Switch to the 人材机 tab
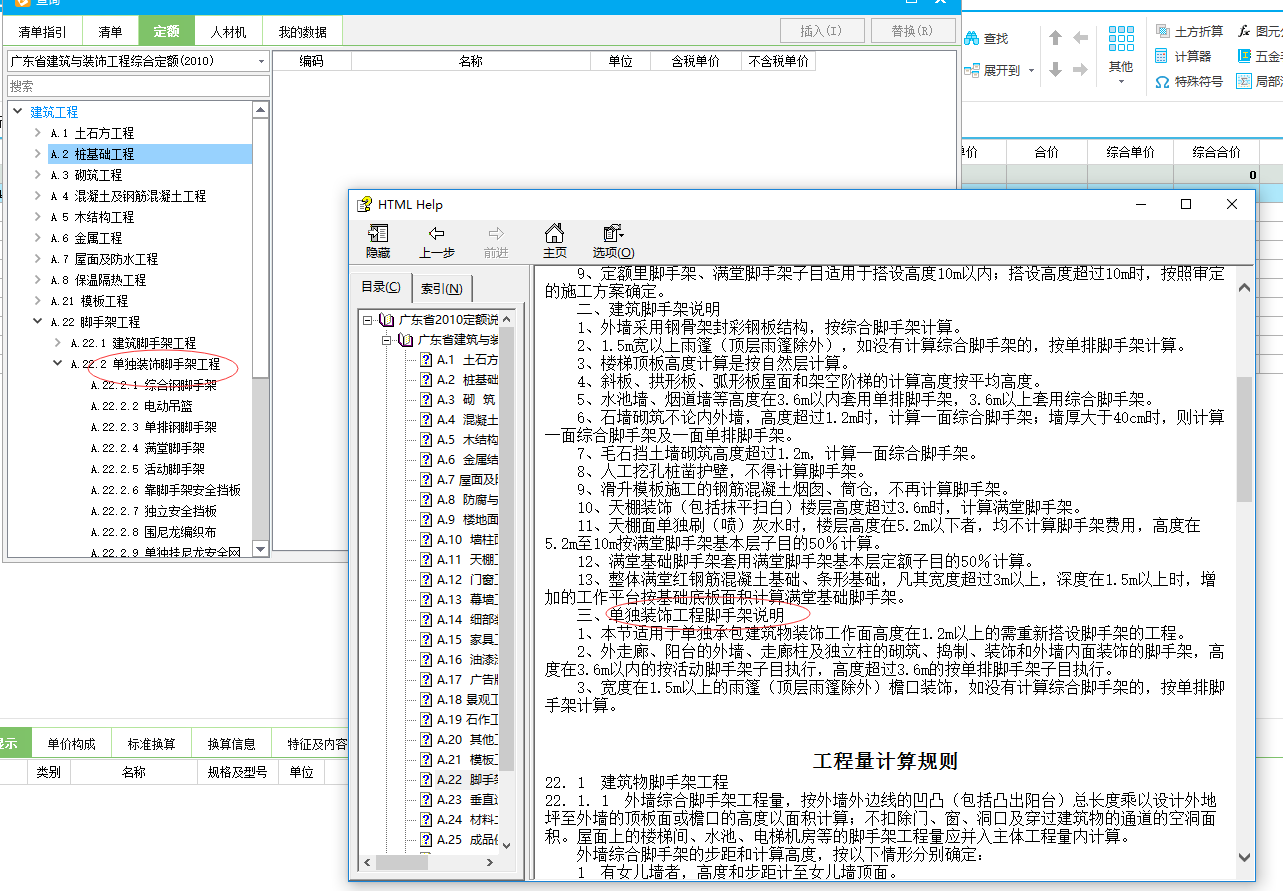The width and height of the screenshot is (1283, 891). click(228, 32)
